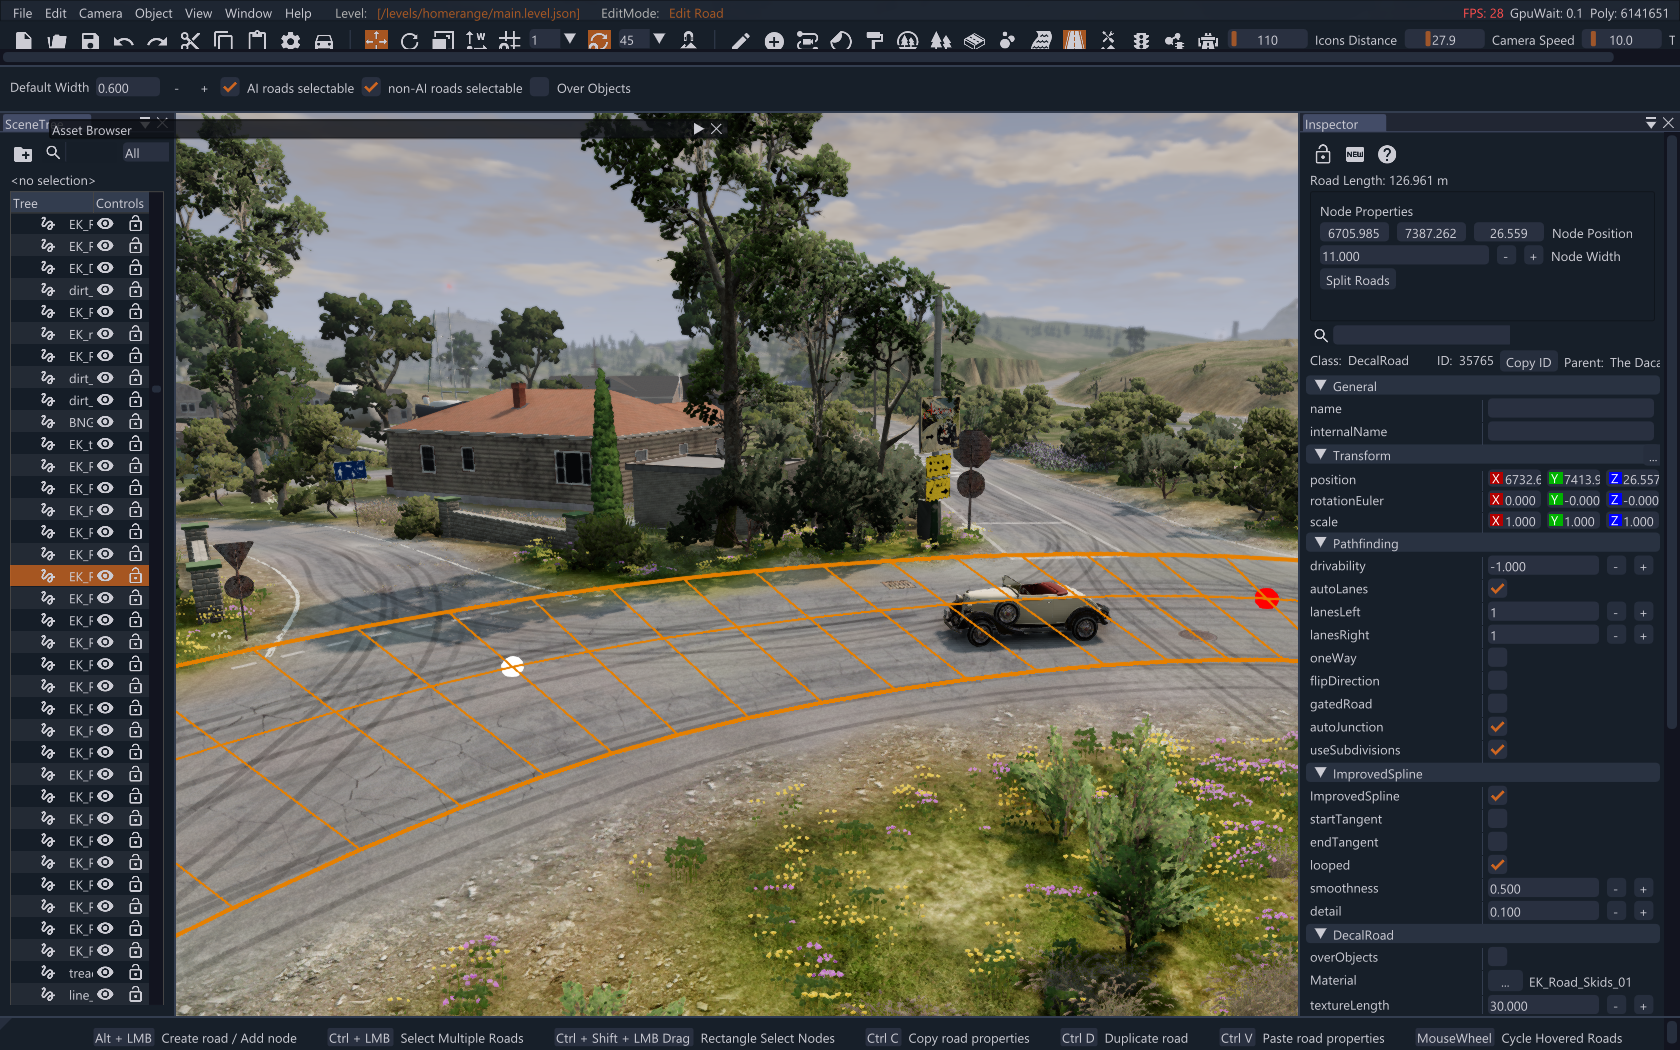Collapse the General section

[1321, 386]
